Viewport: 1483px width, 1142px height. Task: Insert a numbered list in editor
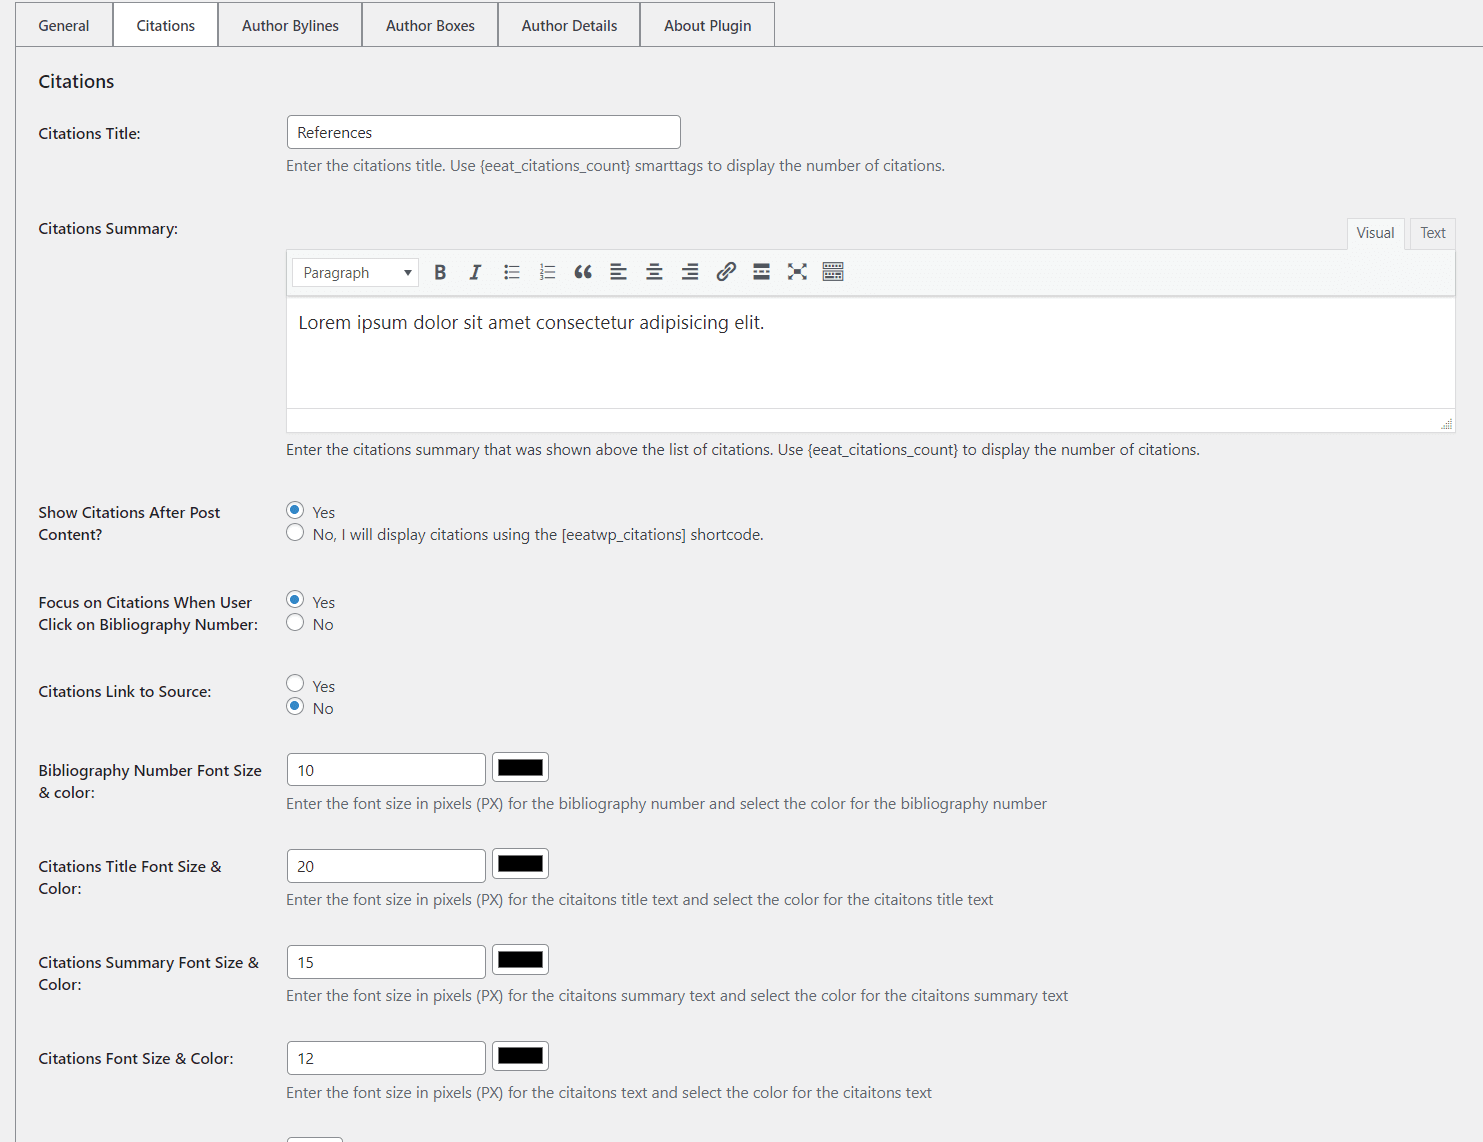coord(547,272)
